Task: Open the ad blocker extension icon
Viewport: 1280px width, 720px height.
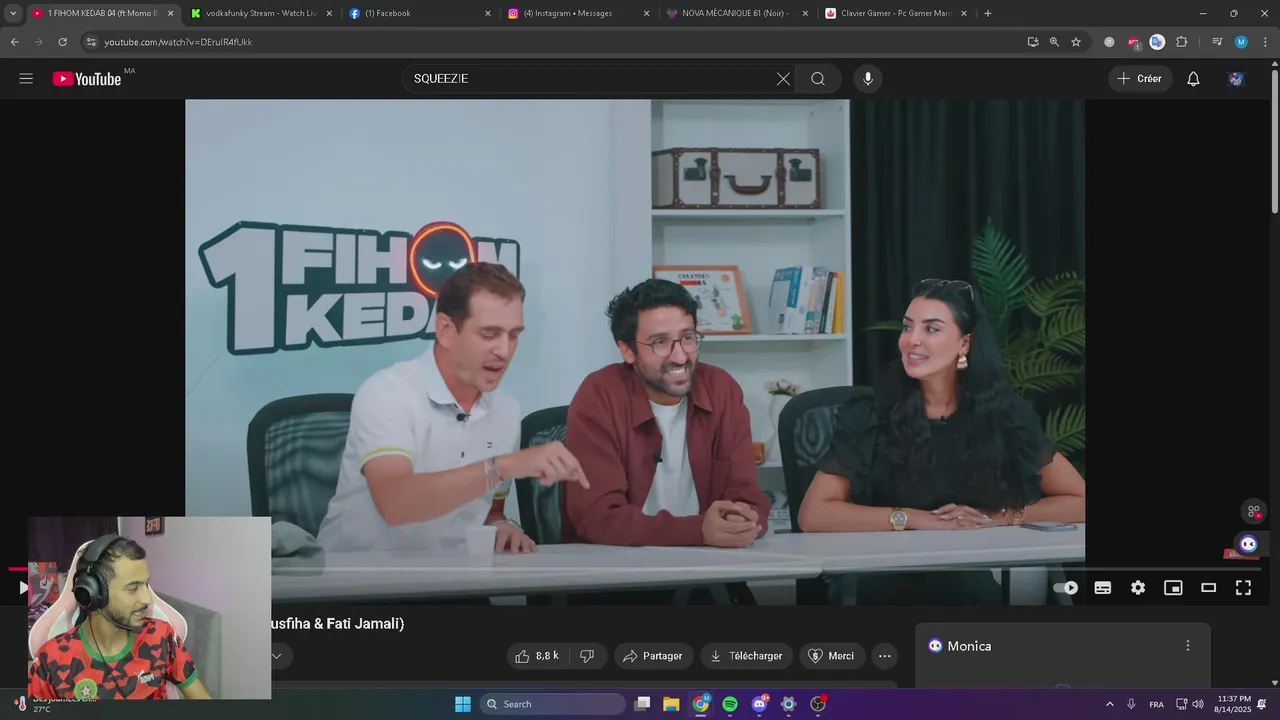Action: point(1133,42)
